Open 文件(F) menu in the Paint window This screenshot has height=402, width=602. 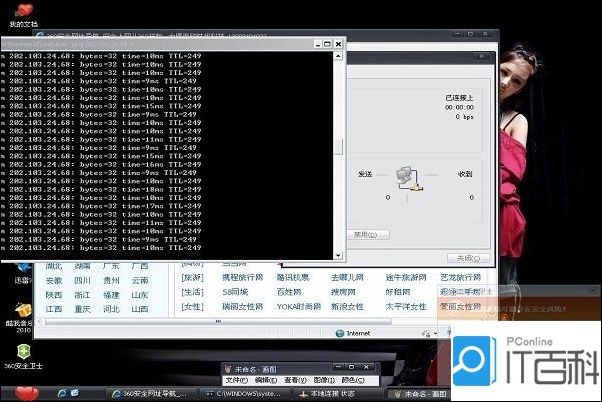(x=236, y=380)
